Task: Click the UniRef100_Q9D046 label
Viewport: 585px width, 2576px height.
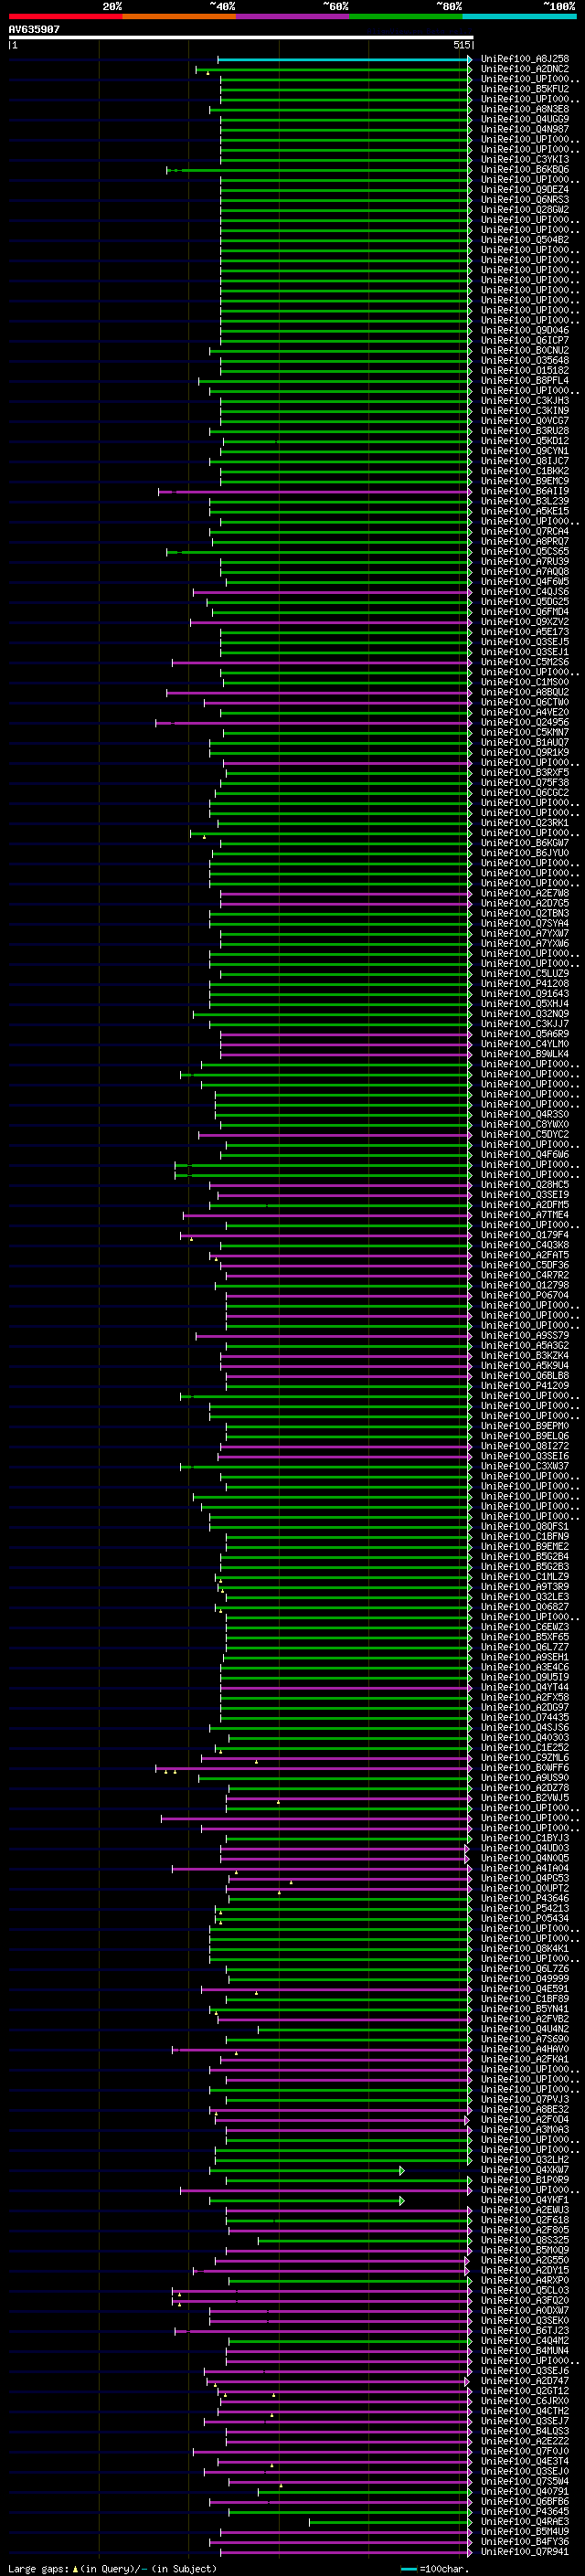Action: pos(524,331)
